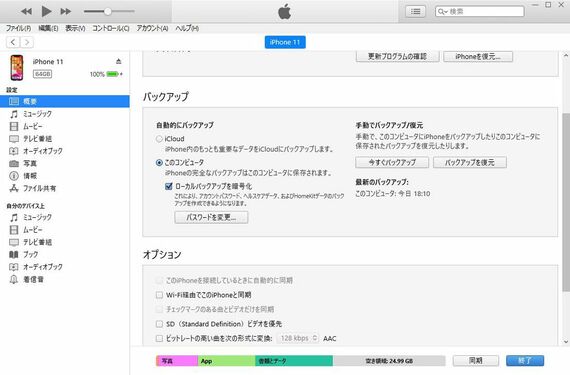570x375 pixels.
Task: Eject the iPhone 11 device
Action: [x=119, y=61]
